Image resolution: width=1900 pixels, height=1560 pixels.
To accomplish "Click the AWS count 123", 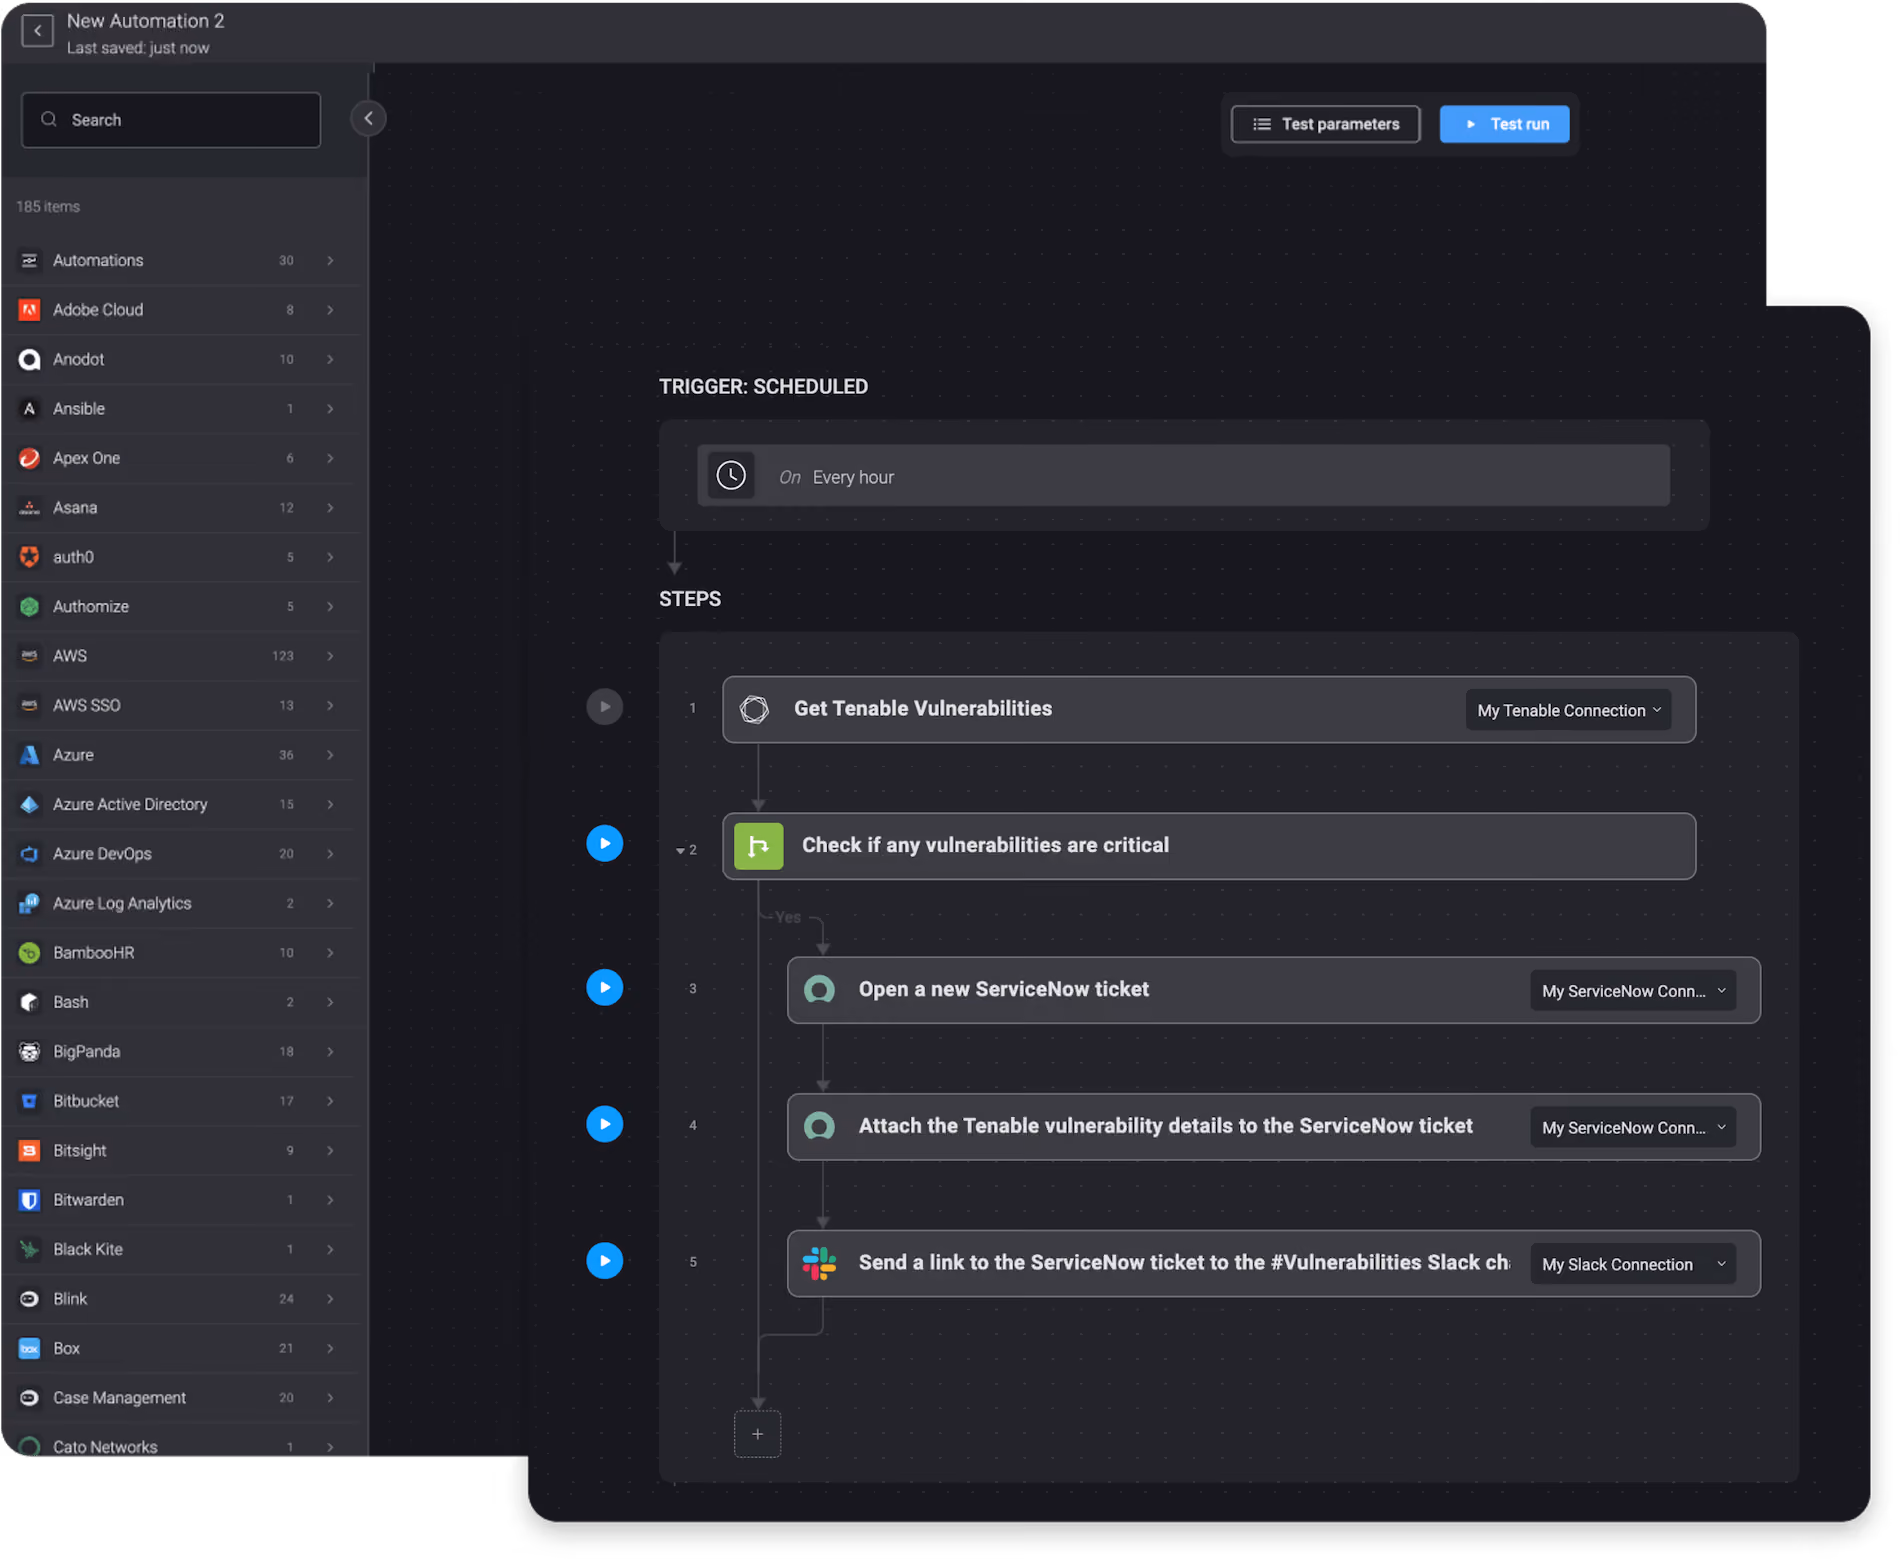I will click(x=283, y=656).
